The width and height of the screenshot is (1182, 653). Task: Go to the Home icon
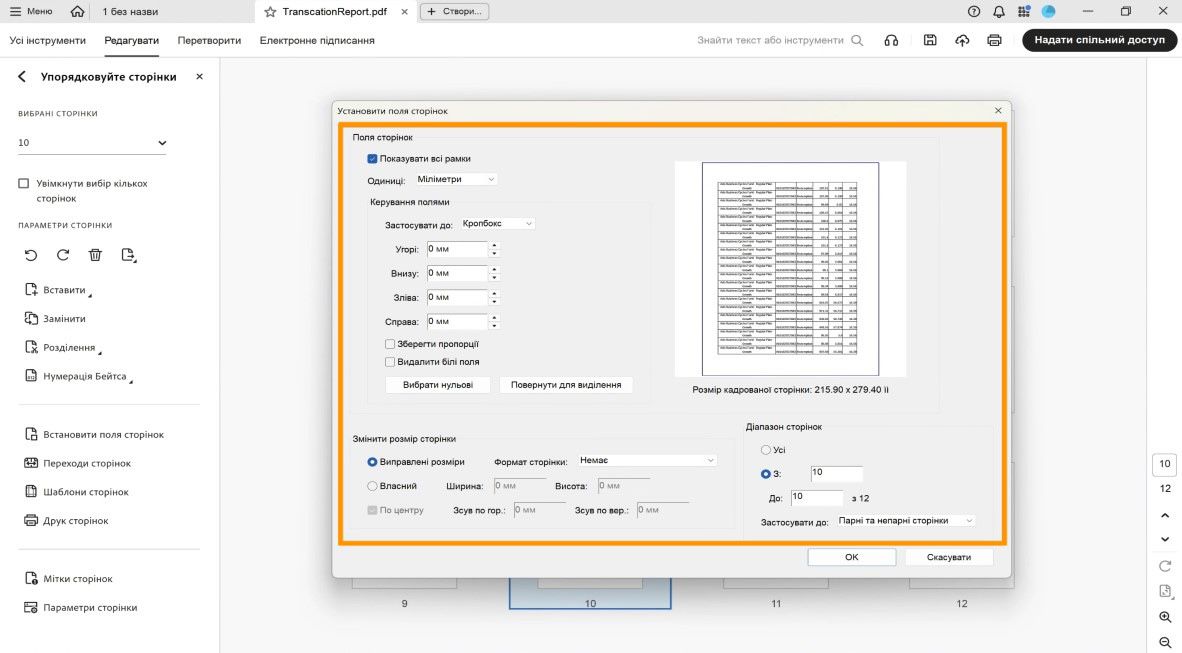coord(77,11)
